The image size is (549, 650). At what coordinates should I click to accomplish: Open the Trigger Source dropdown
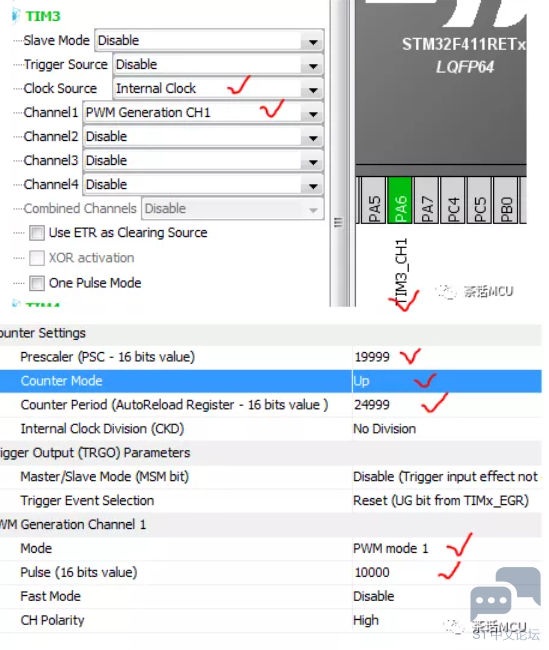click(x=218, y=65)
